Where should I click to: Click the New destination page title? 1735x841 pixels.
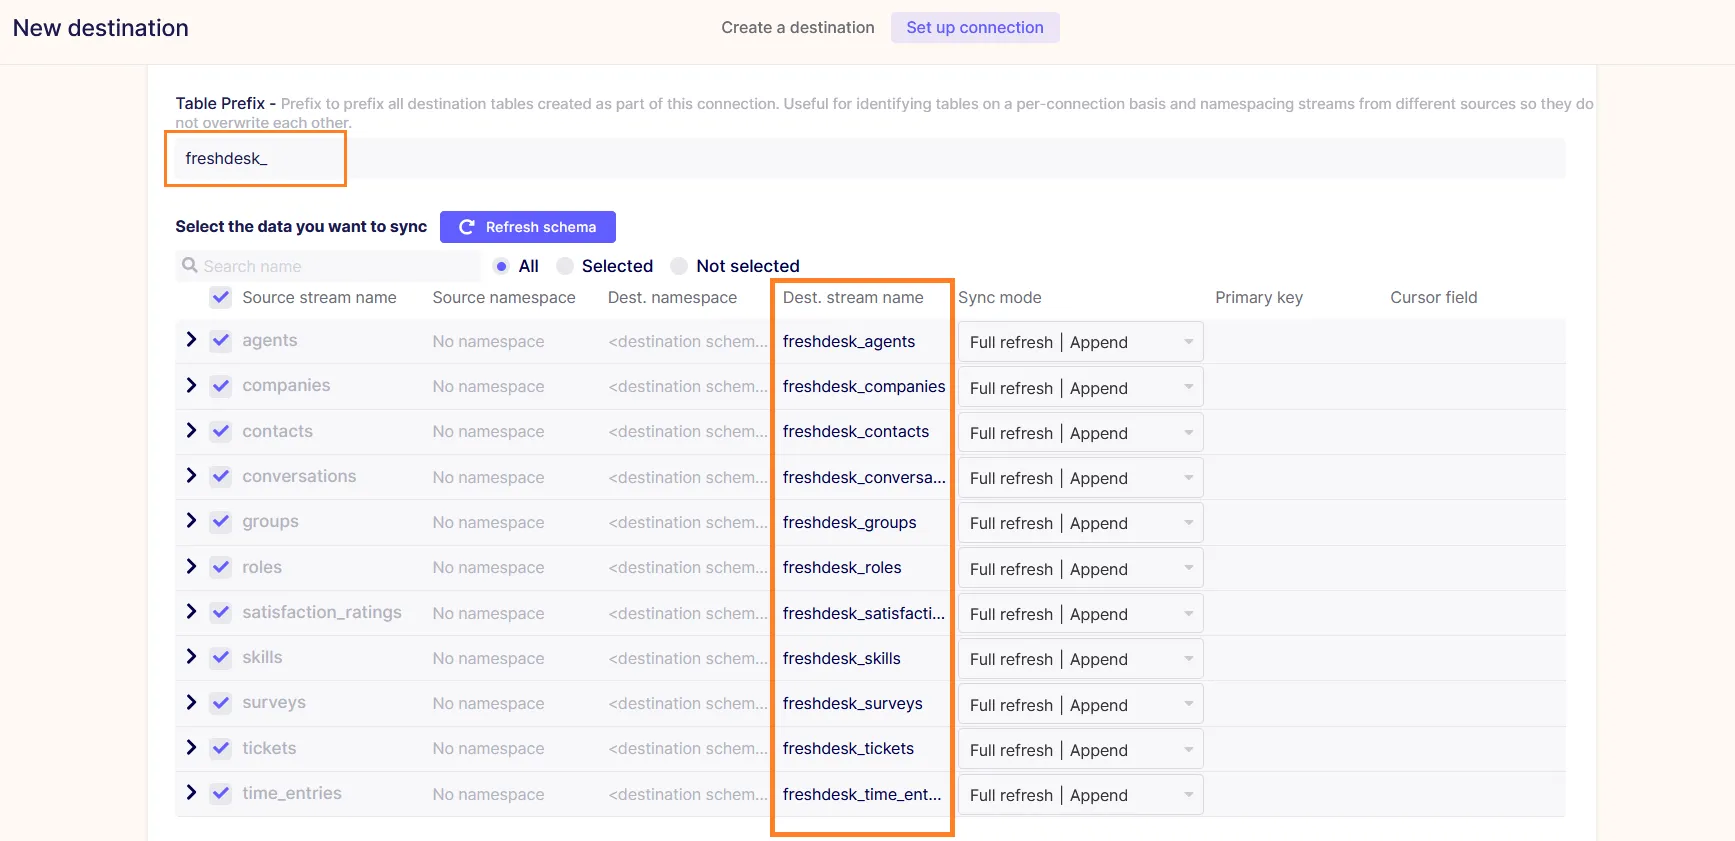[x=101, y=28]
